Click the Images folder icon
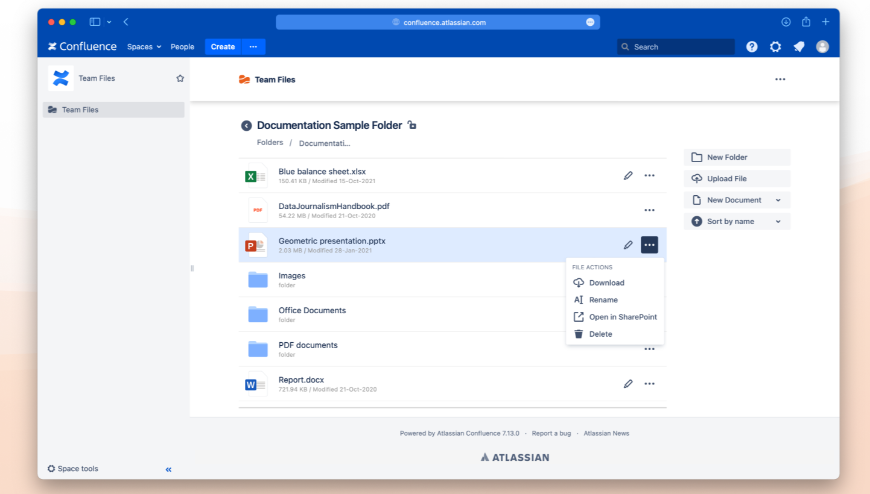The height and width of the screenshot is (494, 870). pyautogui.click(x=257, y=279)
